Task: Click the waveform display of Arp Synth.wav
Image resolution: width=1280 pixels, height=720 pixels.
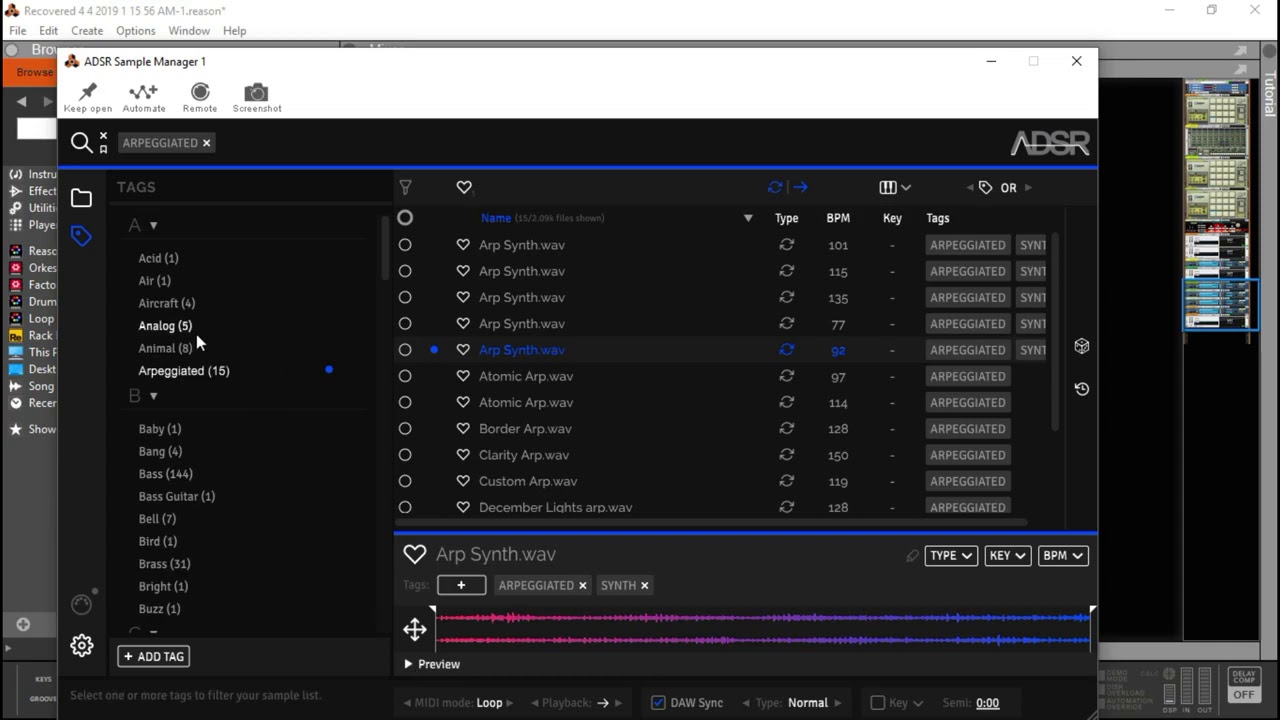Action: pos(764,629)
